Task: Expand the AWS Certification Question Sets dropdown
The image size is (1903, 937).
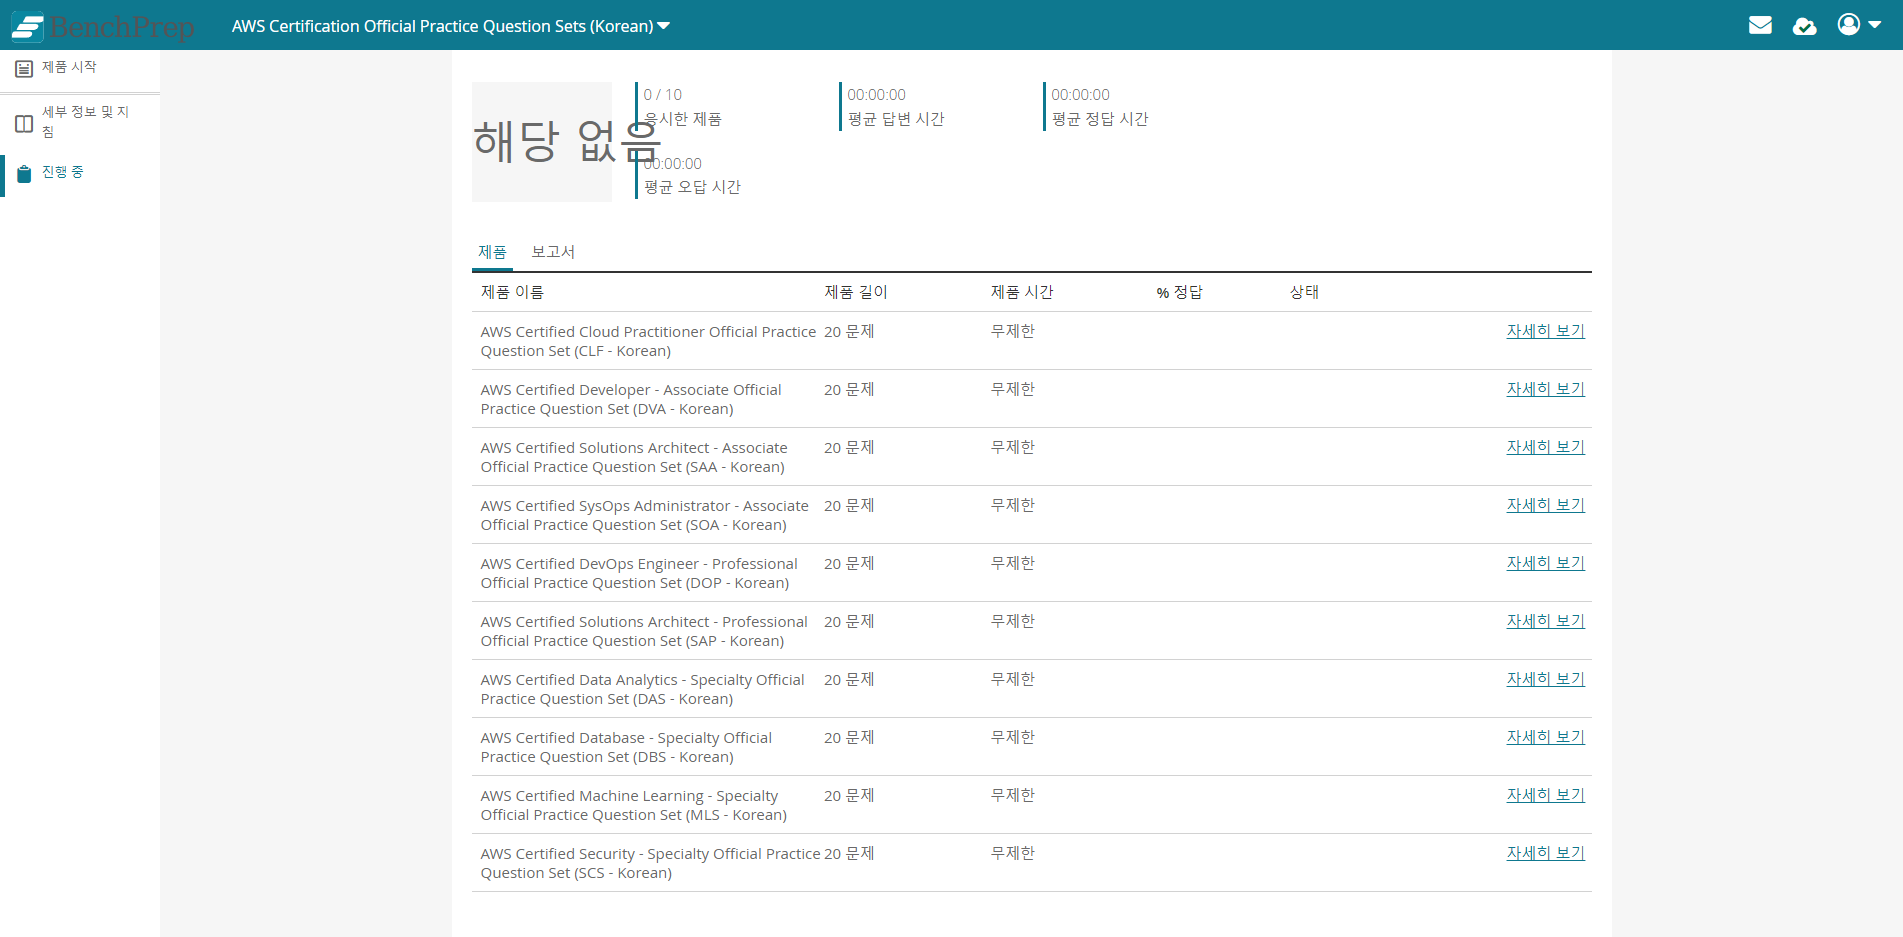Action: pos(451,26)
